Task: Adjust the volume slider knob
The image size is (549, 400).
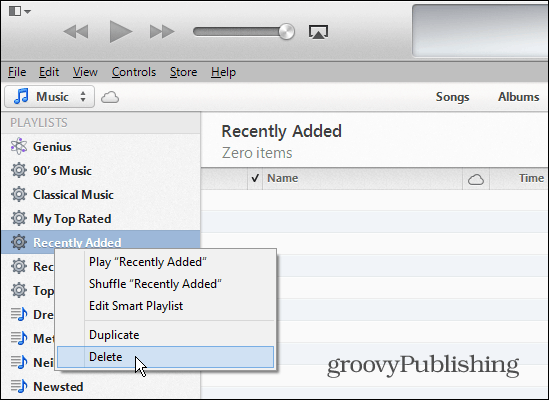Action: click(x=286, y=32)
